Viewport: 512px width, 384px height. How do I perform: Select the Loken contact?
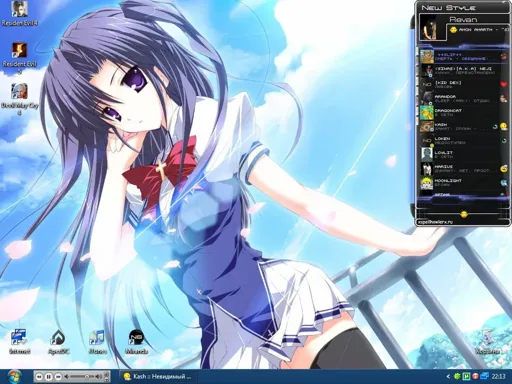pos(463,141)
